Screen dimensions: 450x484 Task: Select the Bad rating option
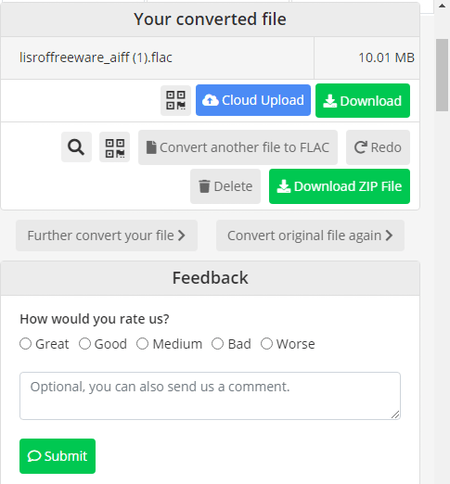pos(218,344)
